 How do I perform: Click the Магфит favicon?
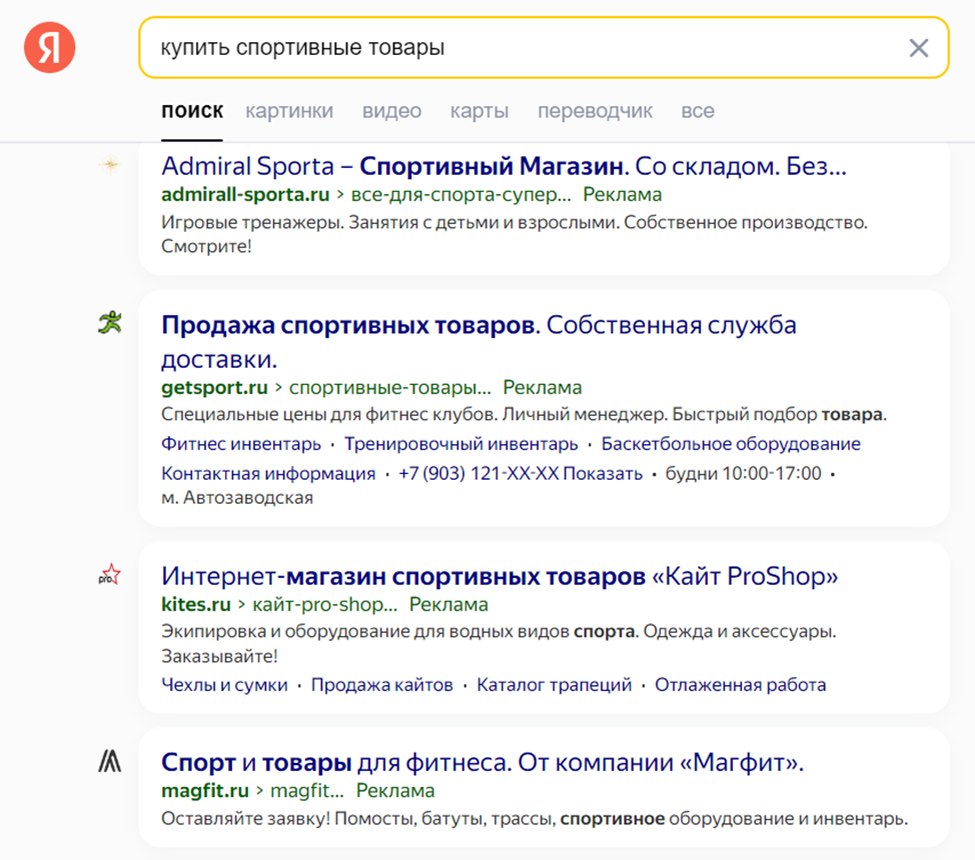coord(109,761)
